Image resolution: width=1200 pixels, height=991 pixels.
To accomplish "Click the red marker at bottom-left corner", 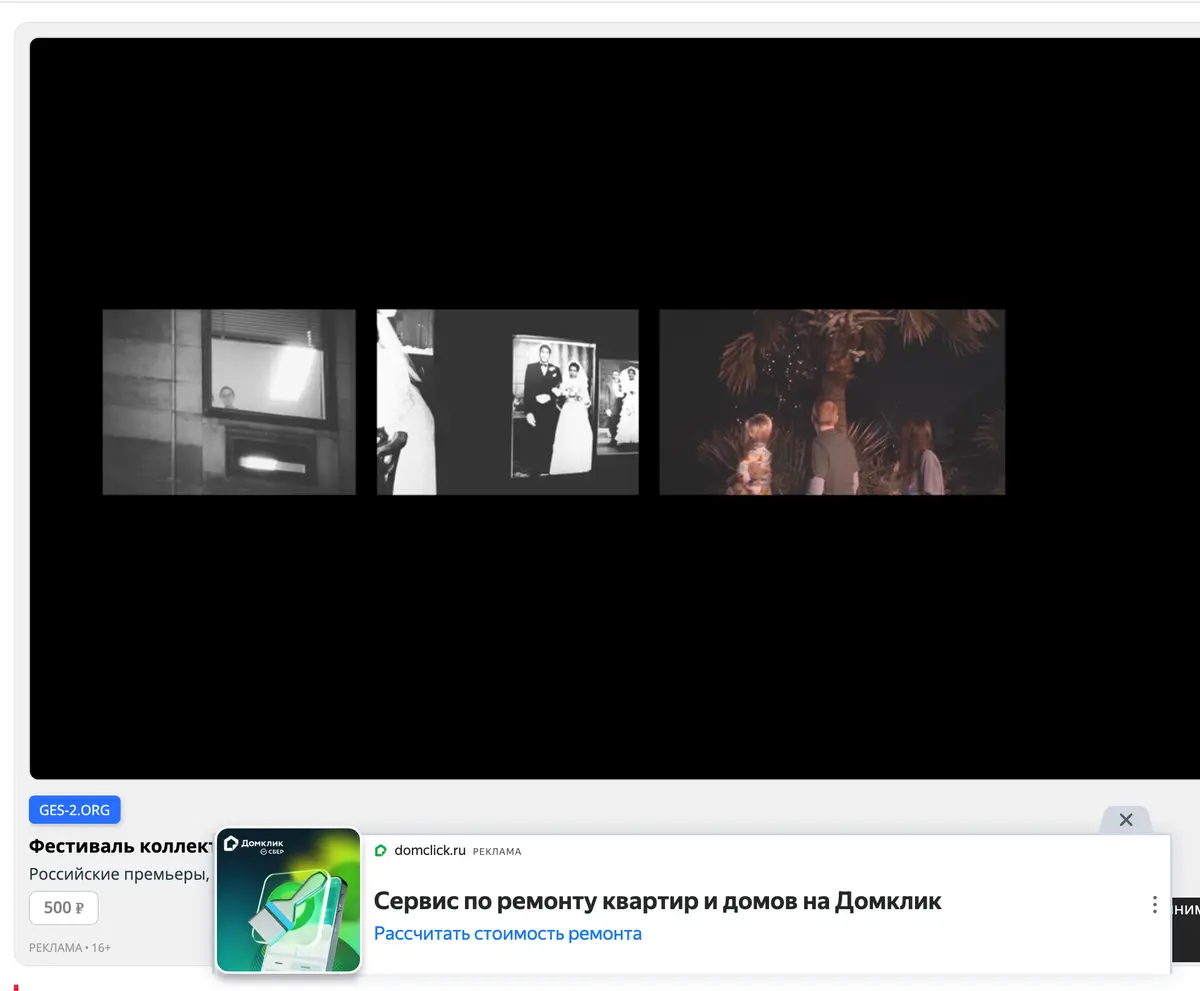I will [x=16, y=987].
